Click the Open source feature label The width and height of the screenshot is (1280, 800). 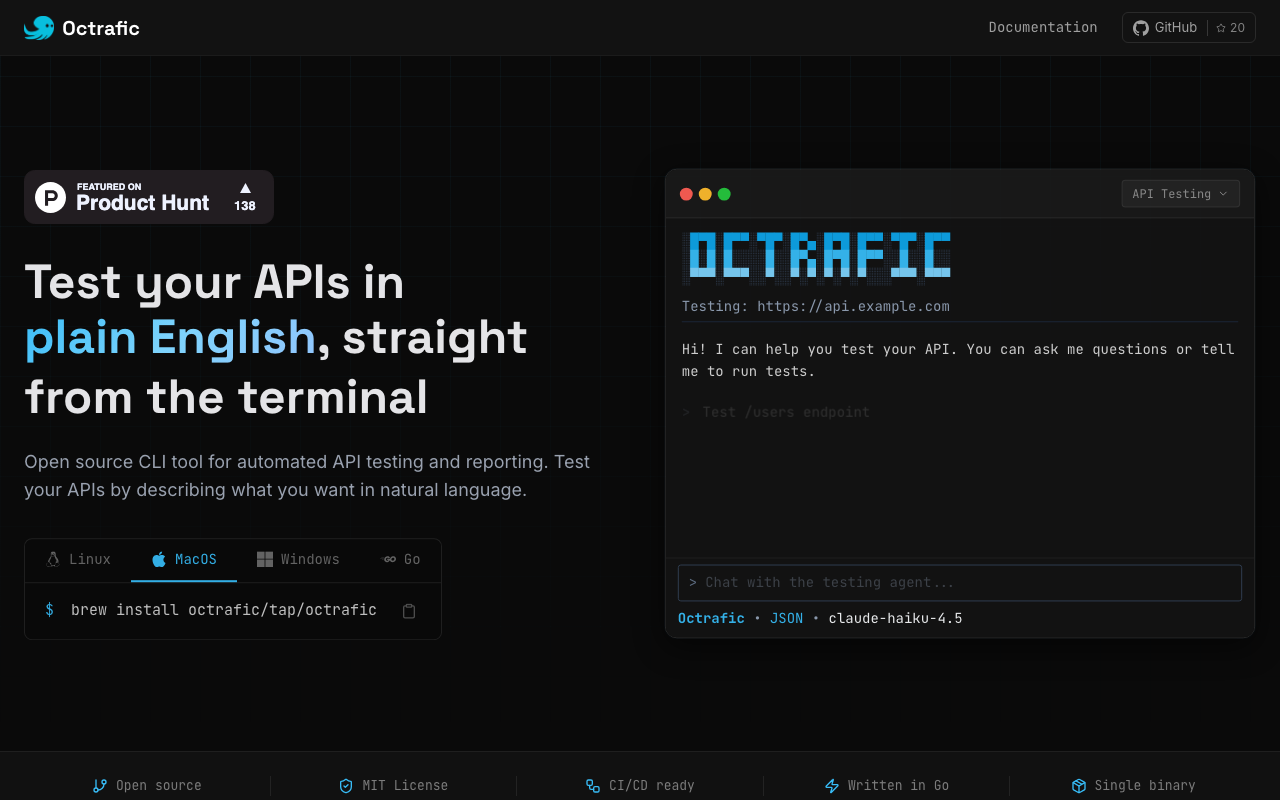tap(159, 786)
